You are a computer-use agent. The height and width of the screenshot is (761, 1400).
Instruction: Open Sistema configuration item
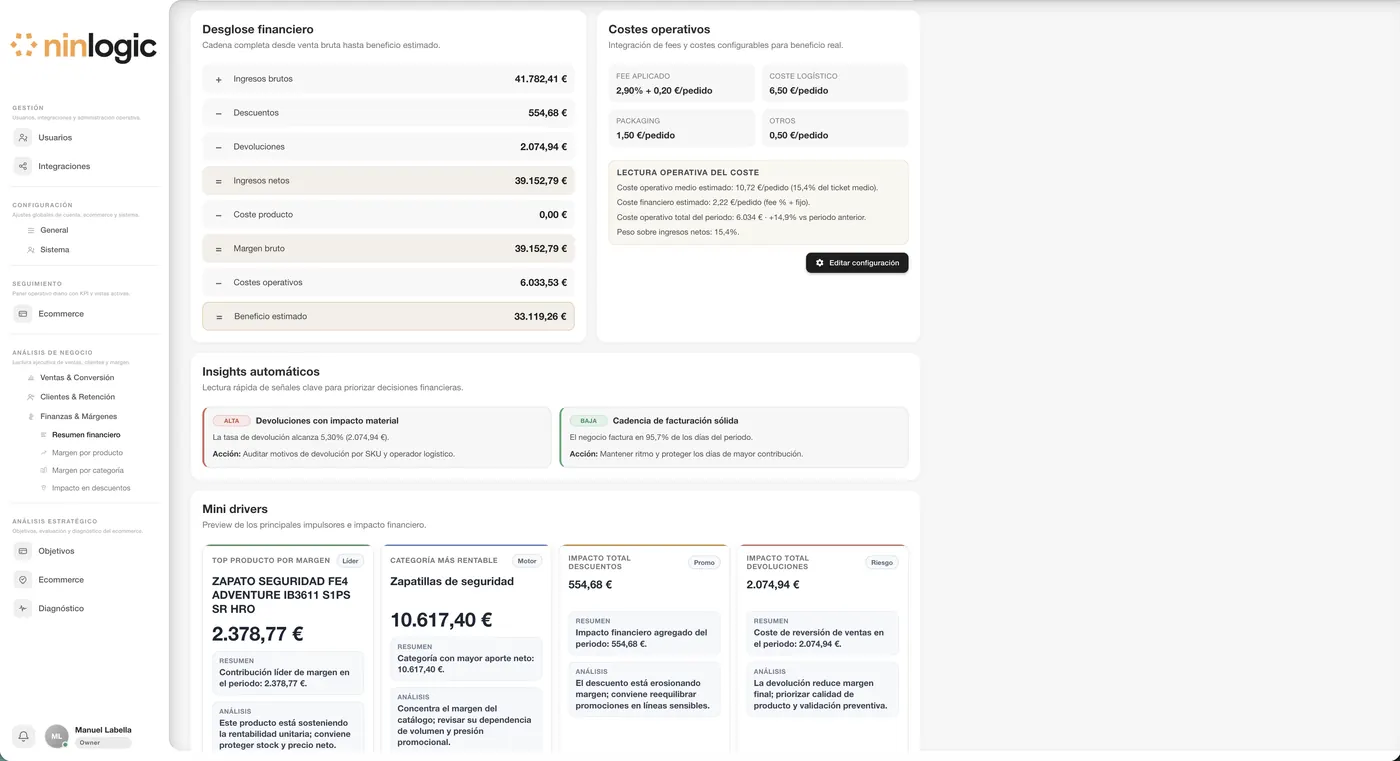(55, 250)
